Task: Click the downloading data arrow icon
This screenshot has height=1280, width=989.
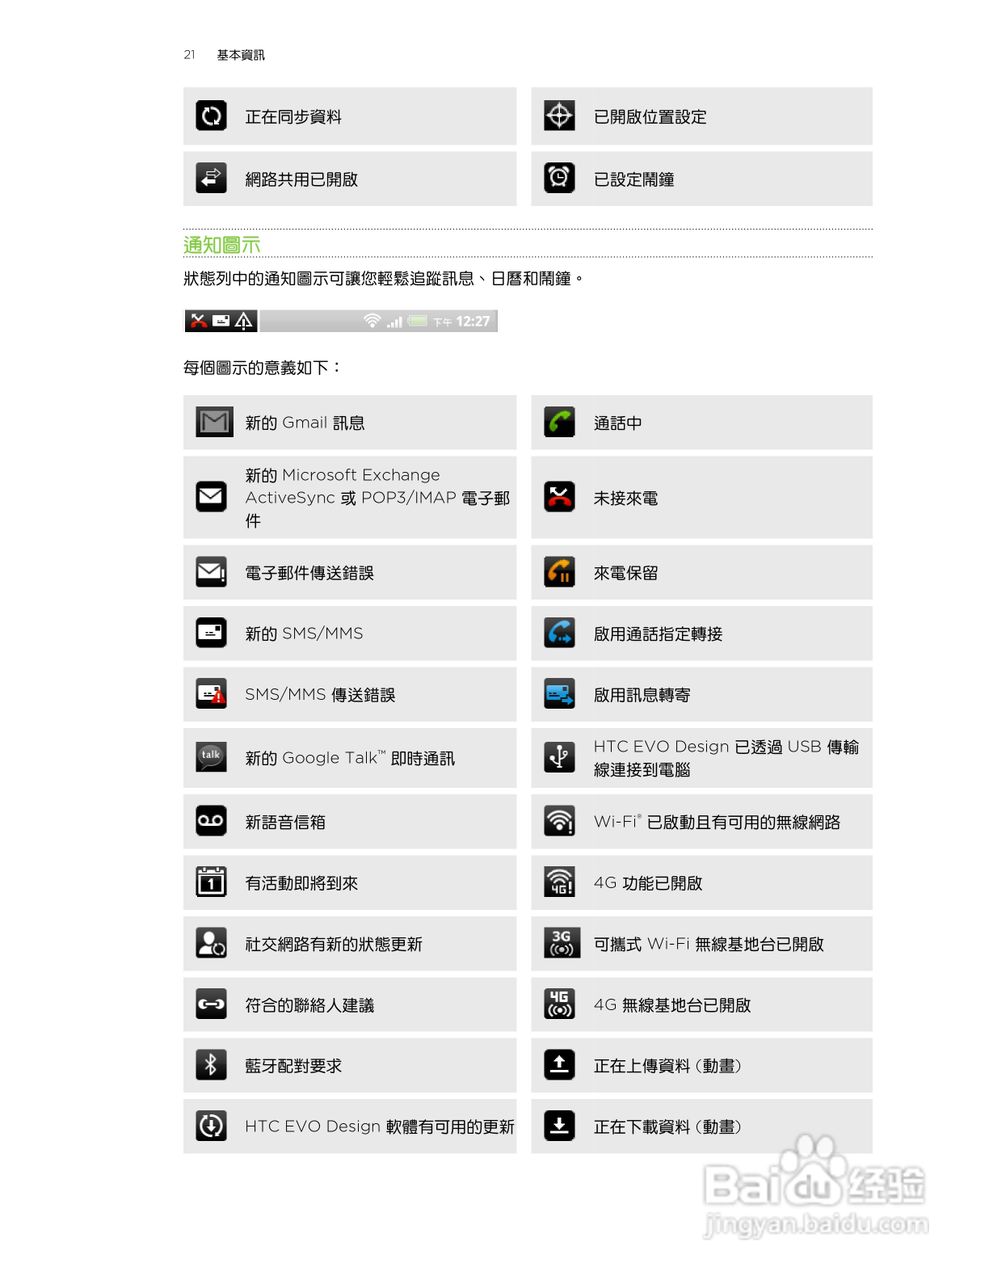Action: [559, 1126]
